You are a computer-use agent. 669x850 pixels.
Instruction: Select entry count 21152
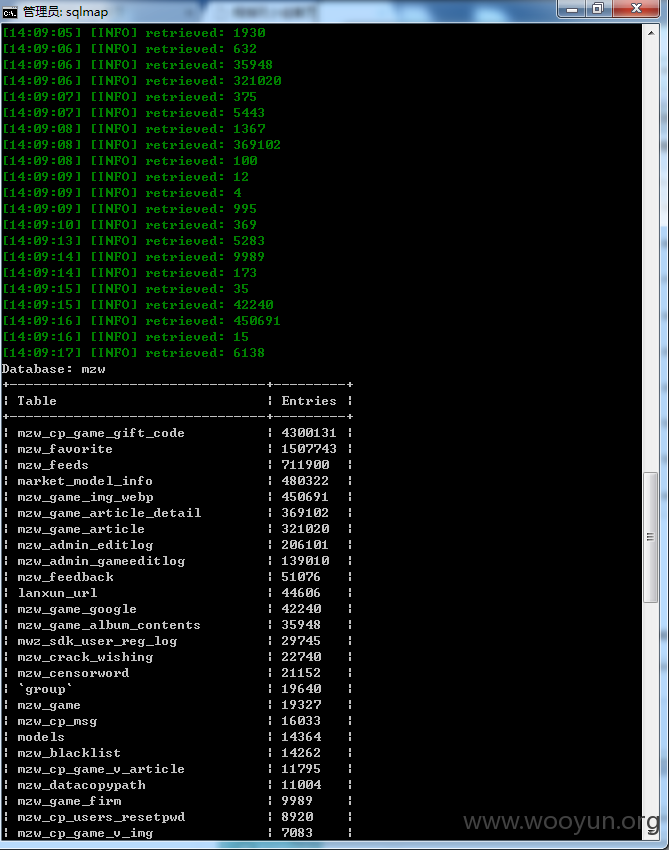coord(301,673)
